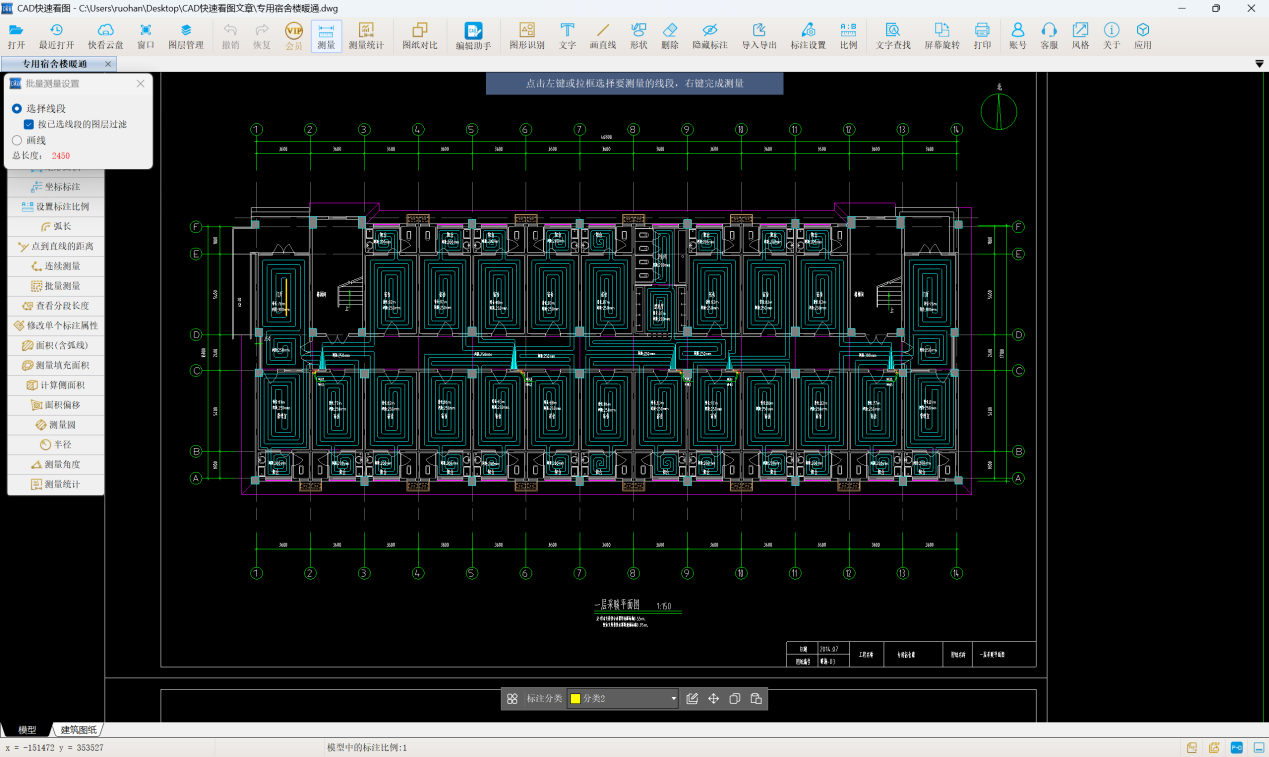
Task: Choose 弧长 from measure menu
Action: click(x=56, y=226)
